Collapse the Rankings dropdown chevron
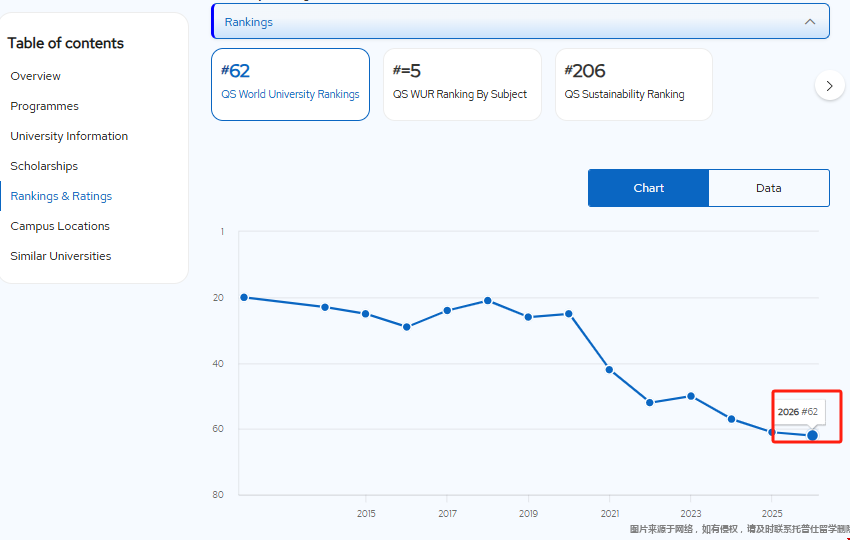 (809, 21)
